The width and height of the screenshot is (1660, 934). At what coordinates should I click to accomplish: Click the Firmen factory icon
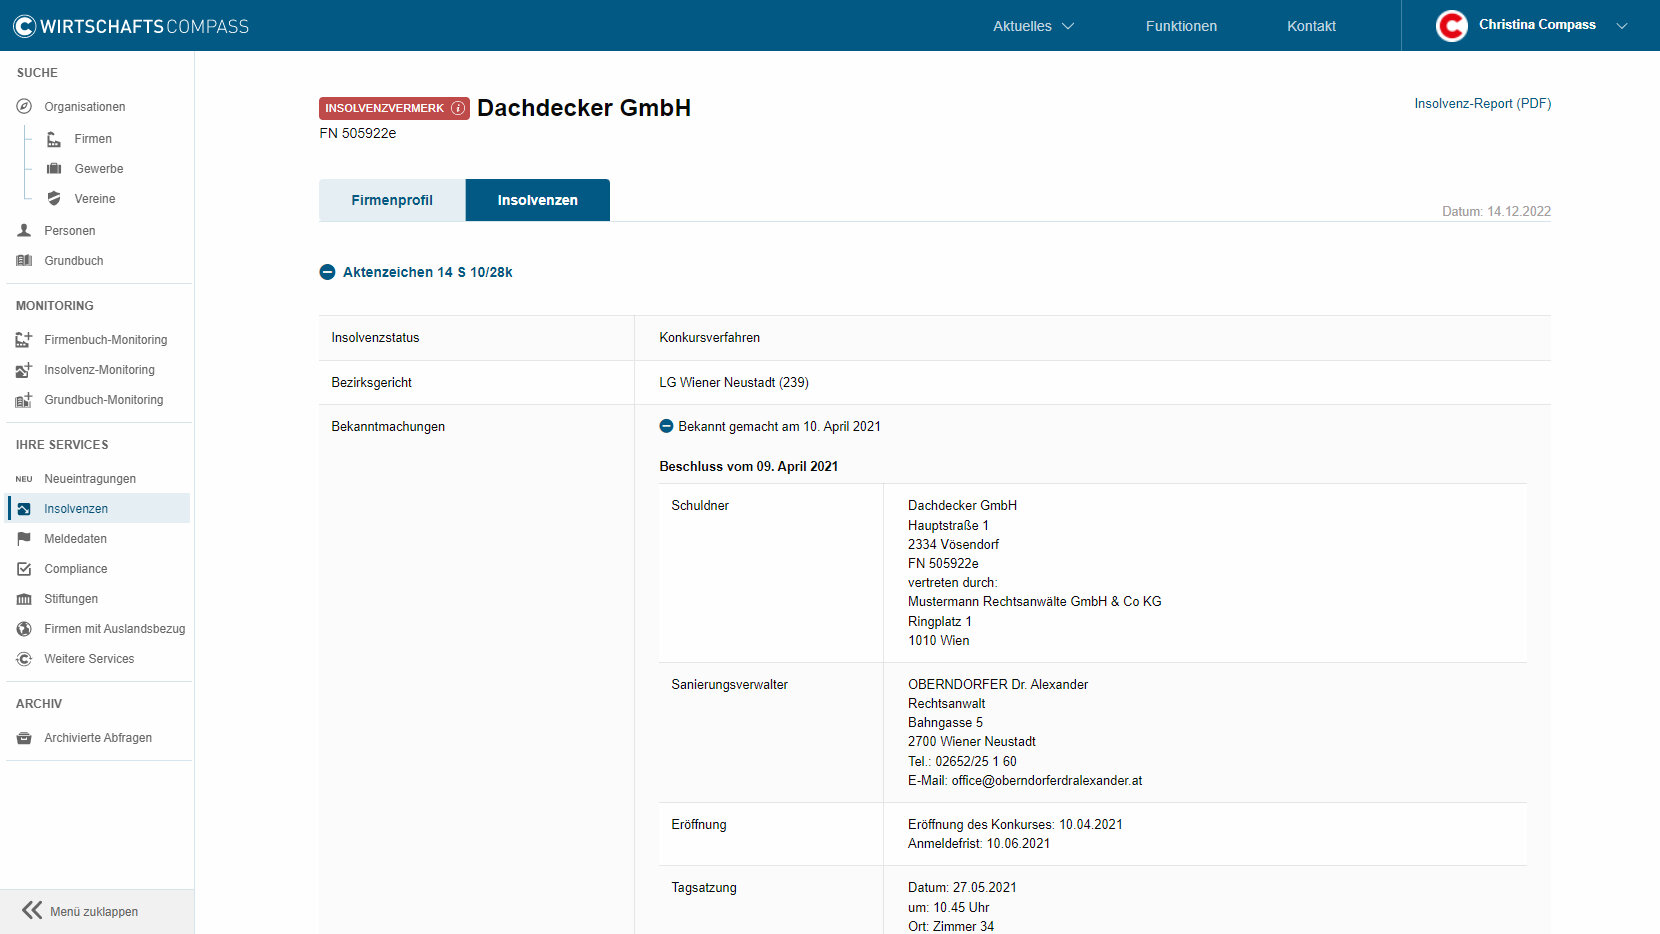(x=54, y=139)
